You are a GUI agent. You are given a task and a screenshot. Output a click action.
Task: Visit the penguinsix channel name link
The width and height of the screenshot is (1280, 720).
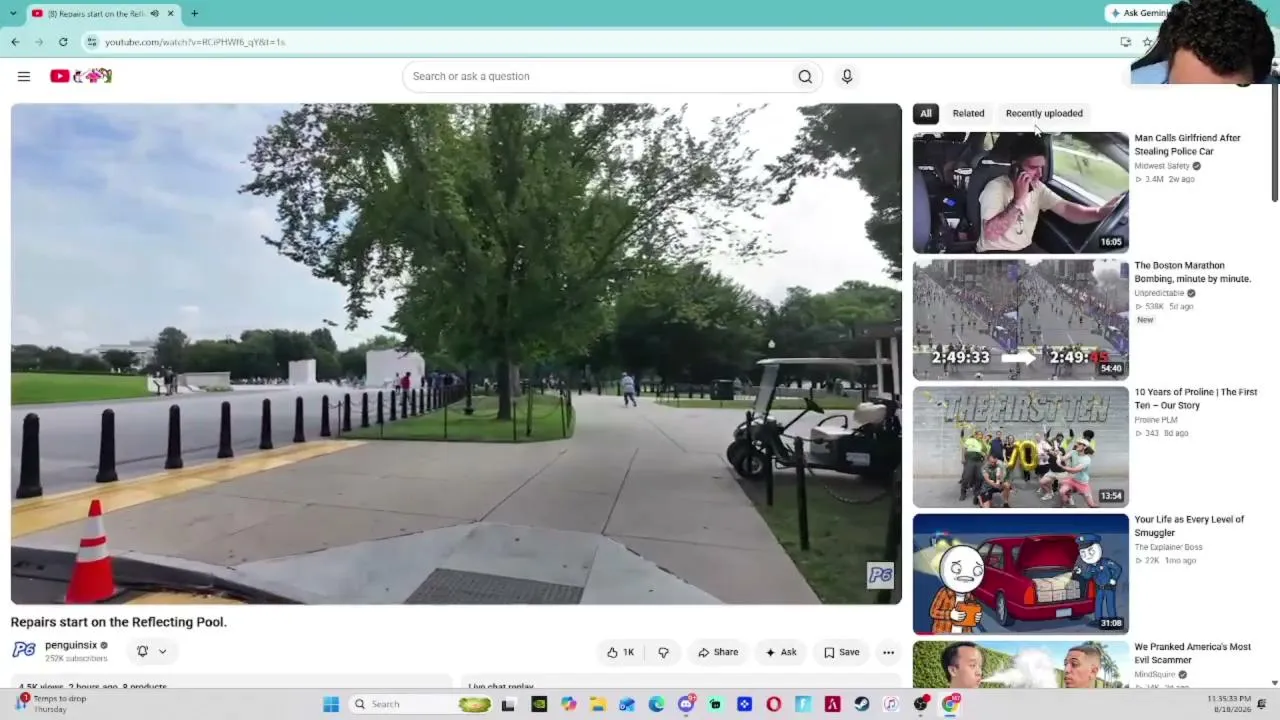coord(71,645)
